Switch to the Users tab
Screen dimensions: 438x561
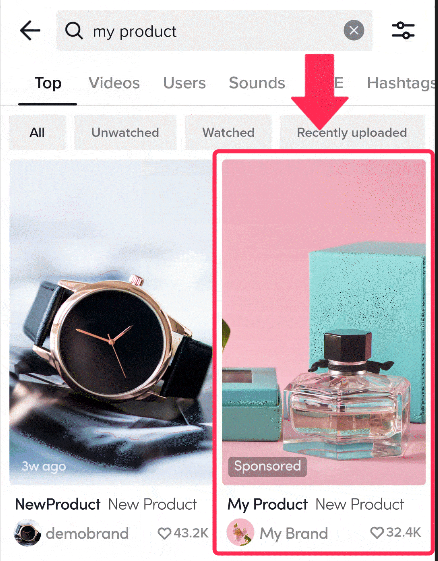[184, 83]
